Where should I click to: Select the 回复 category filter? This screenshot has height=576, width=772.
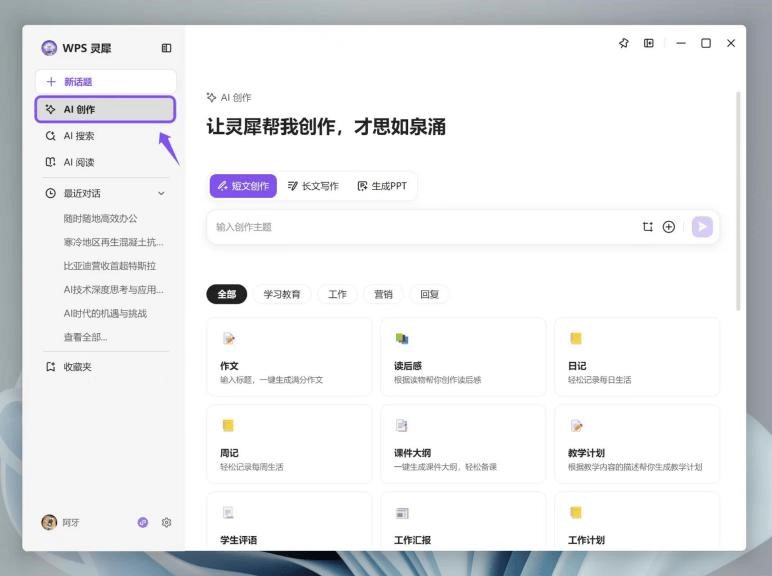pyautogui.click(x=429, y=294)
